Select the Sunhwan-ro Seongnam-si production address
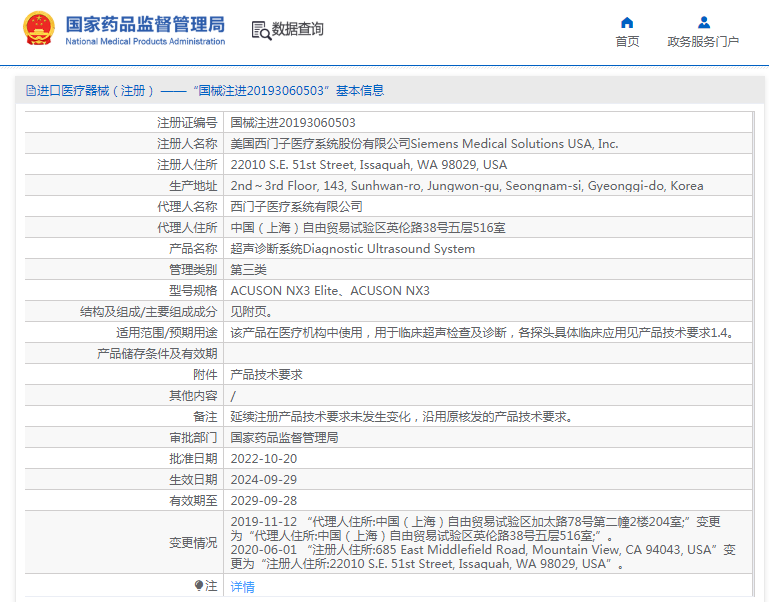This screenshot has height=602, width=769. click(467, 186)
